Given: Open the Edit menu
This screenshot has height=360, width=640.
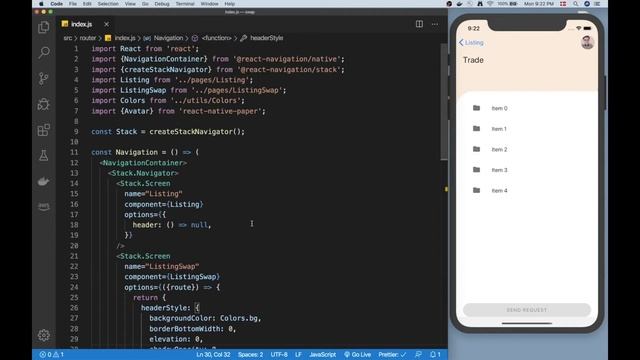Looking at the screenshot, I should click(x=87, y=4).
